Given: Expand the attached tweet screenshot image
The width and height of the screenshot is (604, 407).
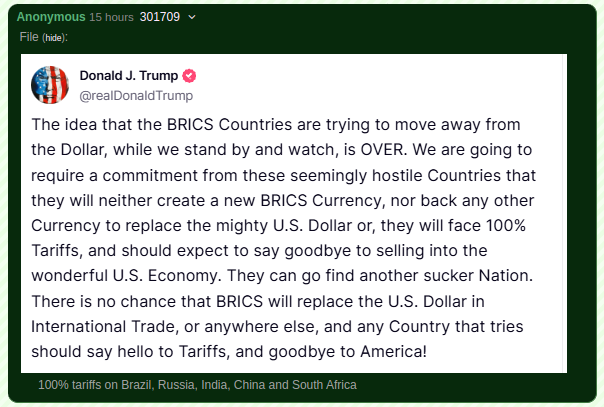Looking at the screenshot, I should (294, 214).
